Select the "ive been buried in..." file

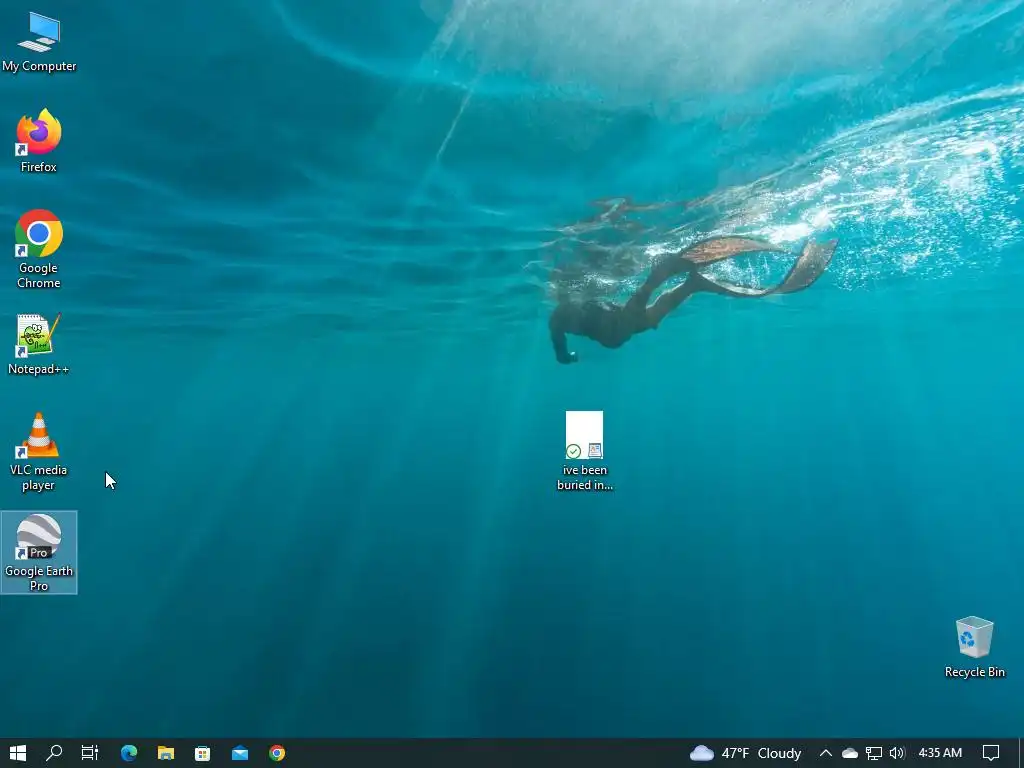point(584,451)
